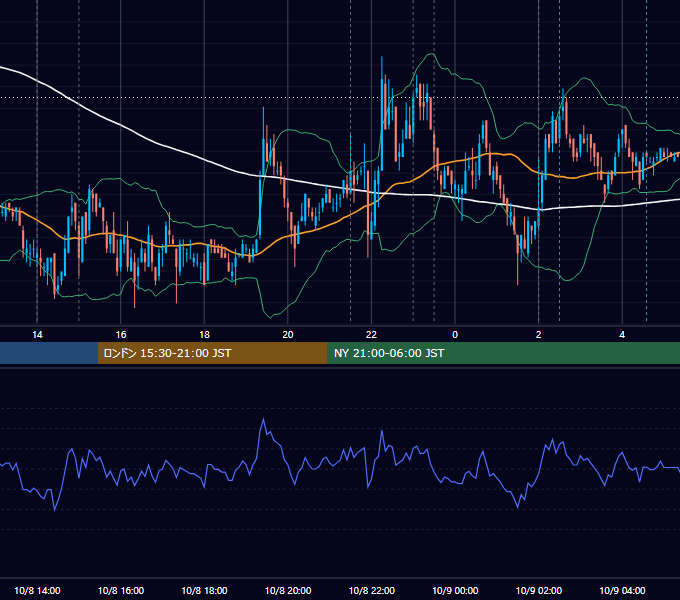Click the 10/8 16:00 time label

click(x=121, y=590)
